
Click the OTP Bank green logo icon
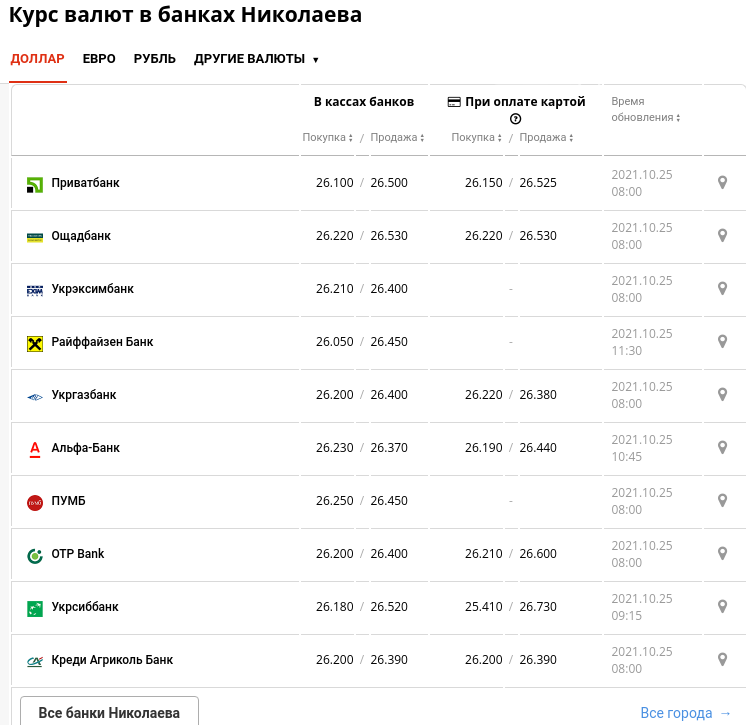(35, 555)
